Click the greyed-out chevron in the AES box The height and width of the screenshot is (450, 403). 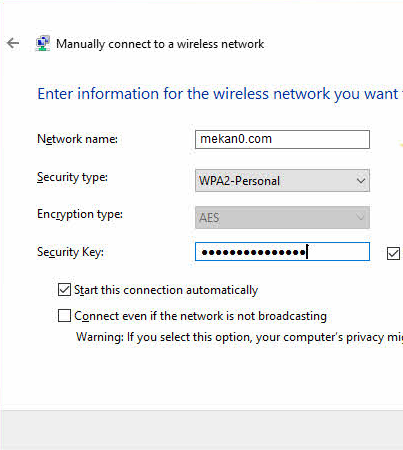(360, 217)
